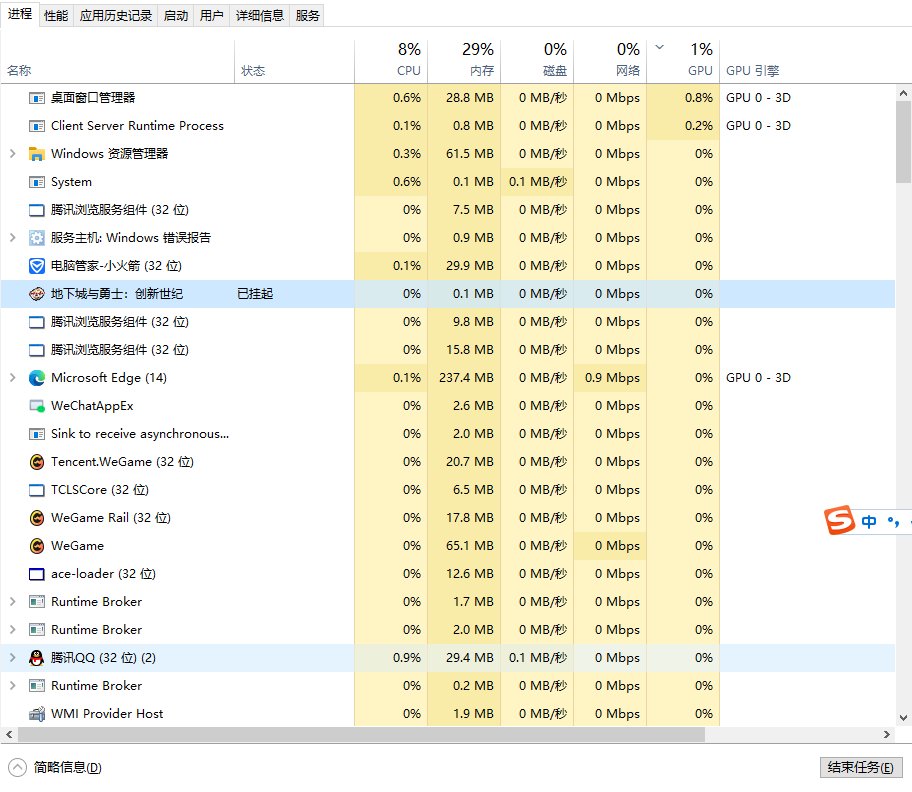This screenshot has width=912, height=792.
Task: Sort by the 状态 column header
Action: pyautogui.click(x=294, y=62)
